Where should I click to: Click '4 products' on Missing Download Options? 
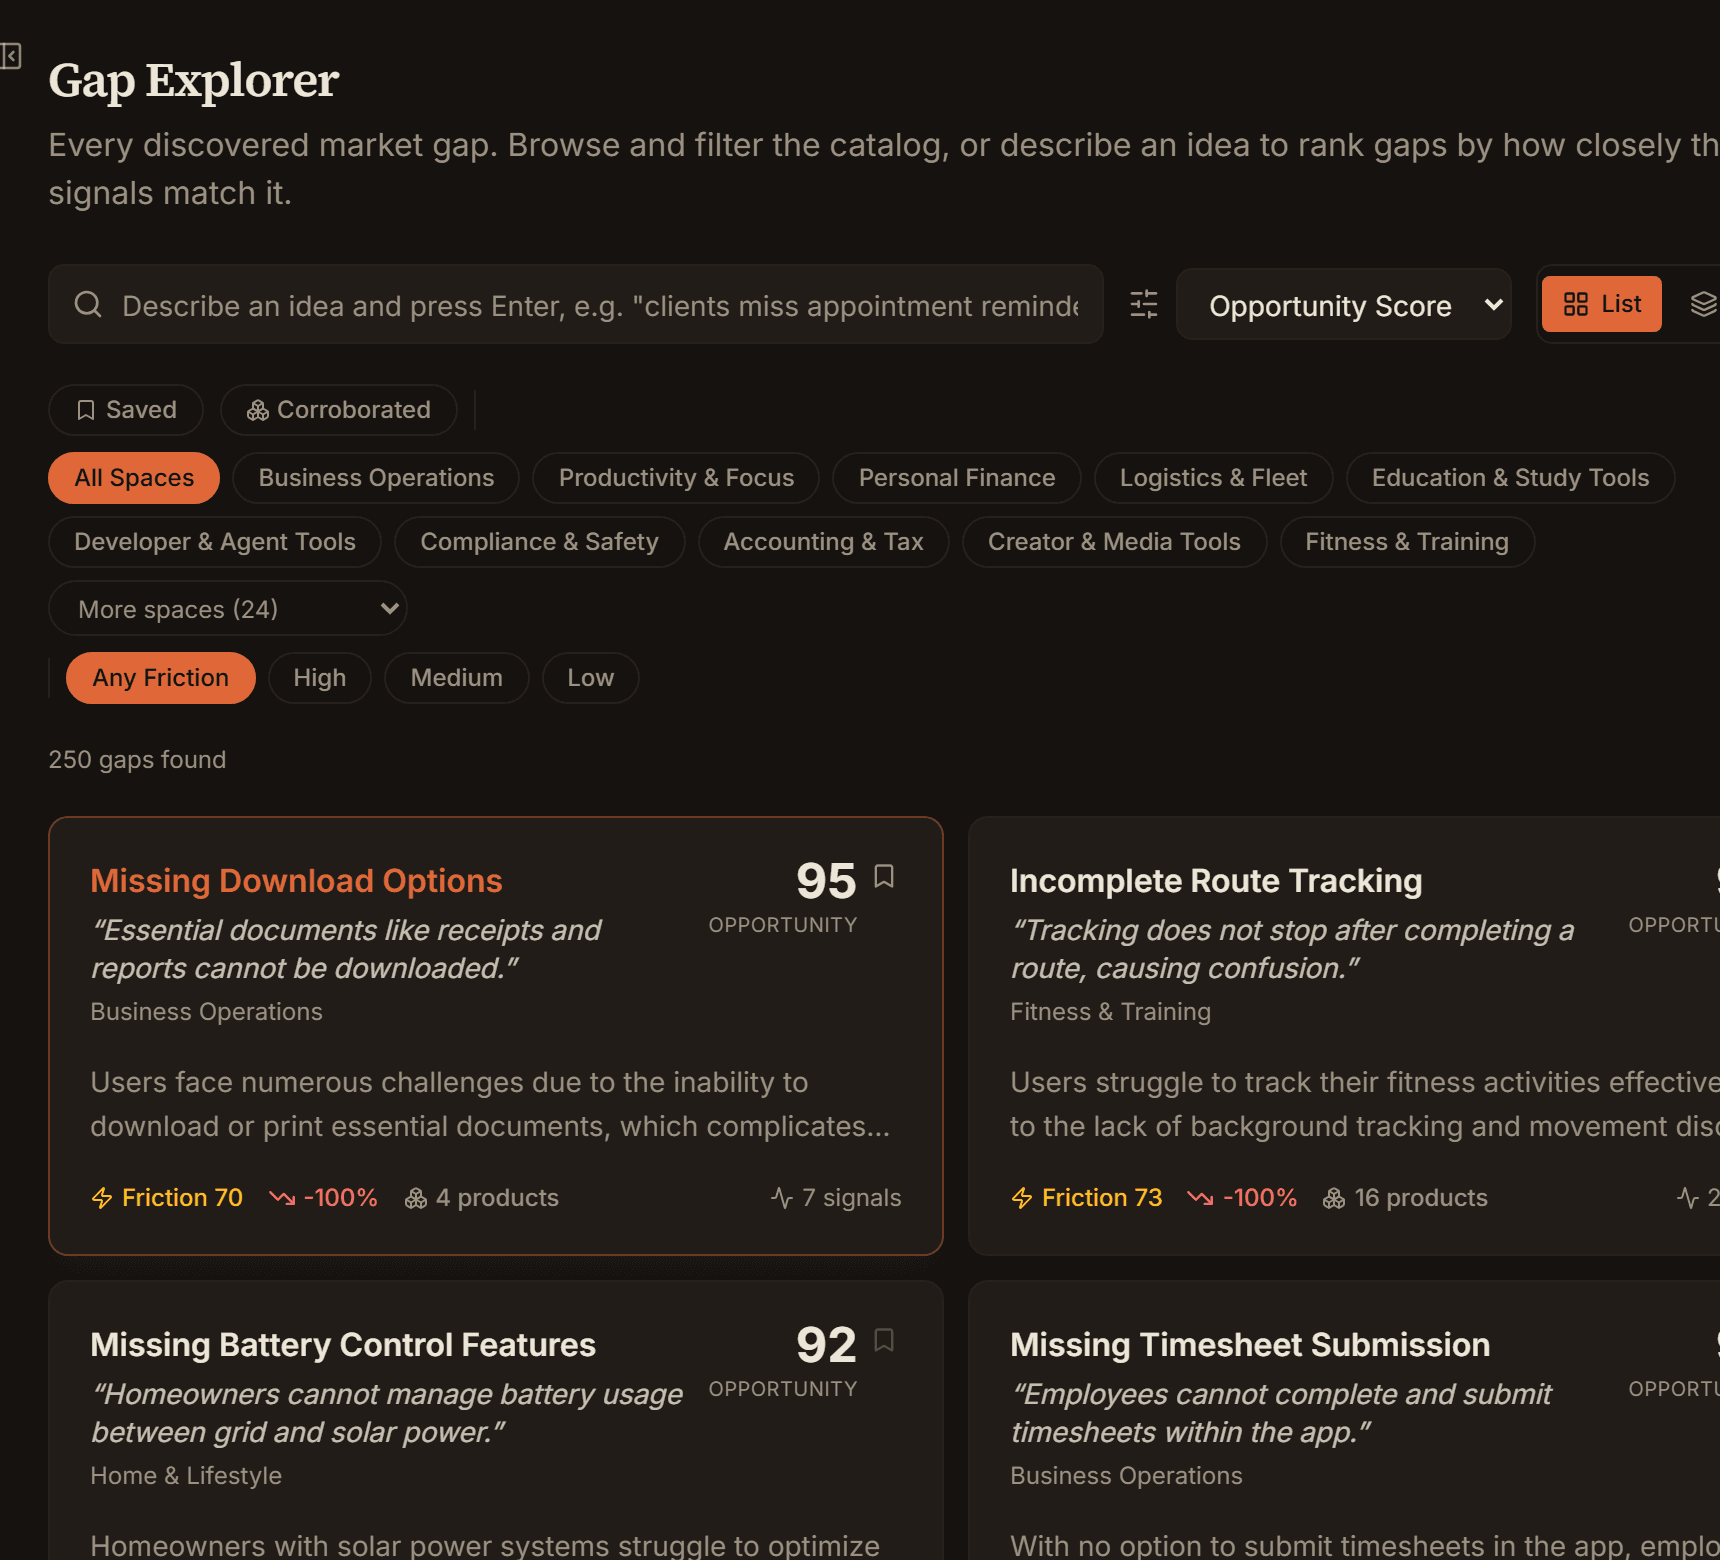[497, 1198]
